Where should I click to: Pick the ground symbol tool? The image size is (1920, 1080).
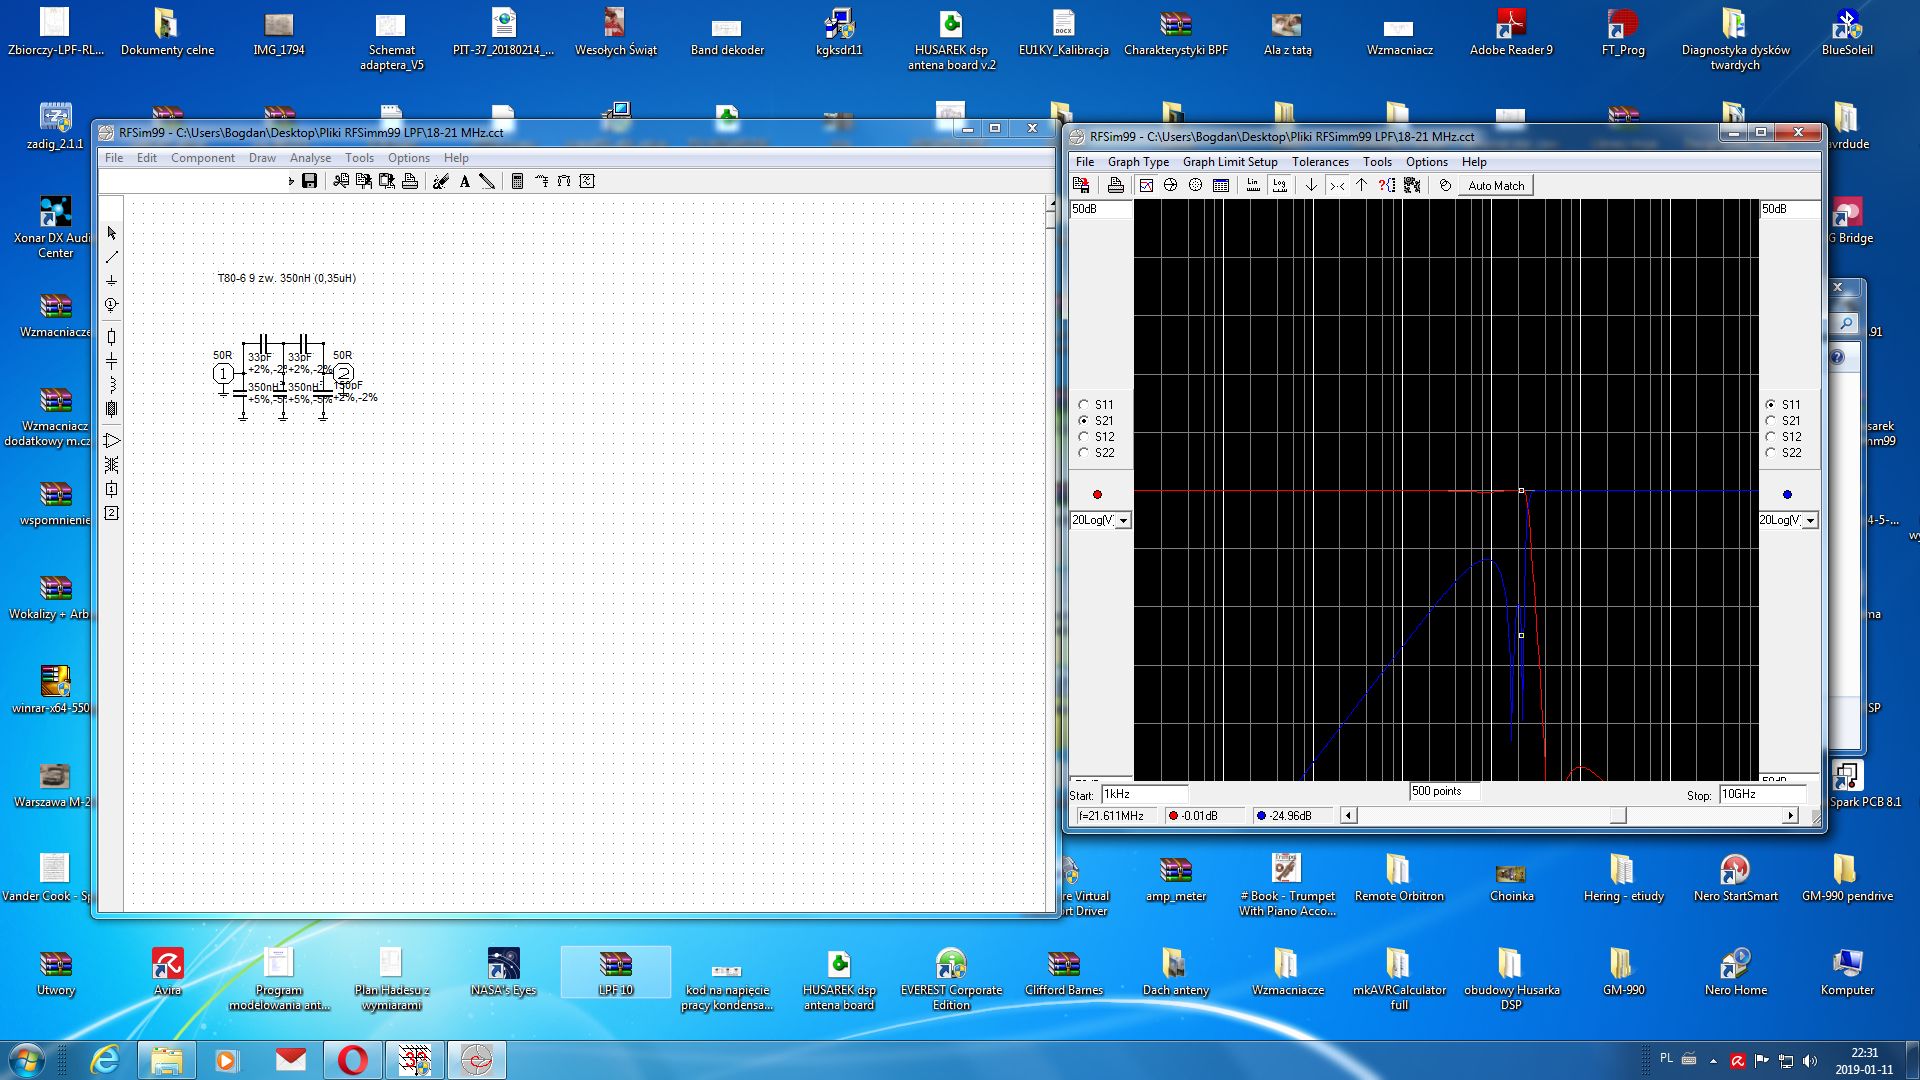tap(112, 281)
